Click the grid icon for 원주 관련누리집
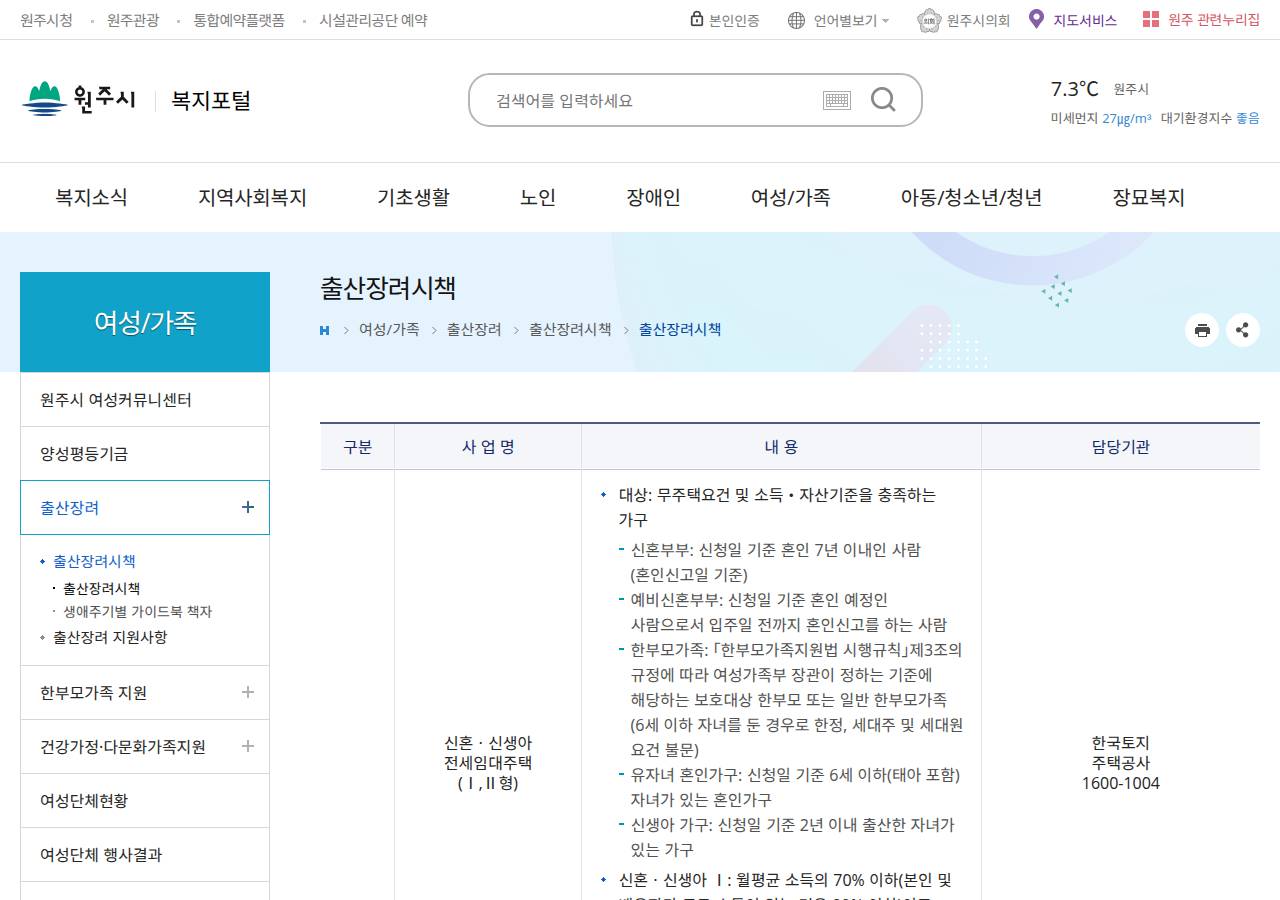 pyautogui.click(x=1151, y=19)
